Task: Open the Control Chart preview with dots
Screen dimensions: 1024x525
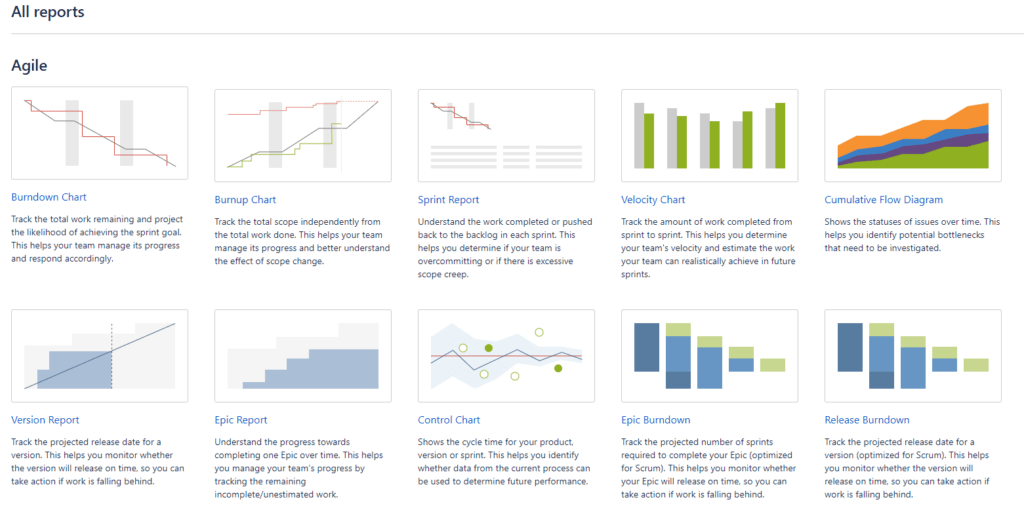Action: tap(506, 356)
